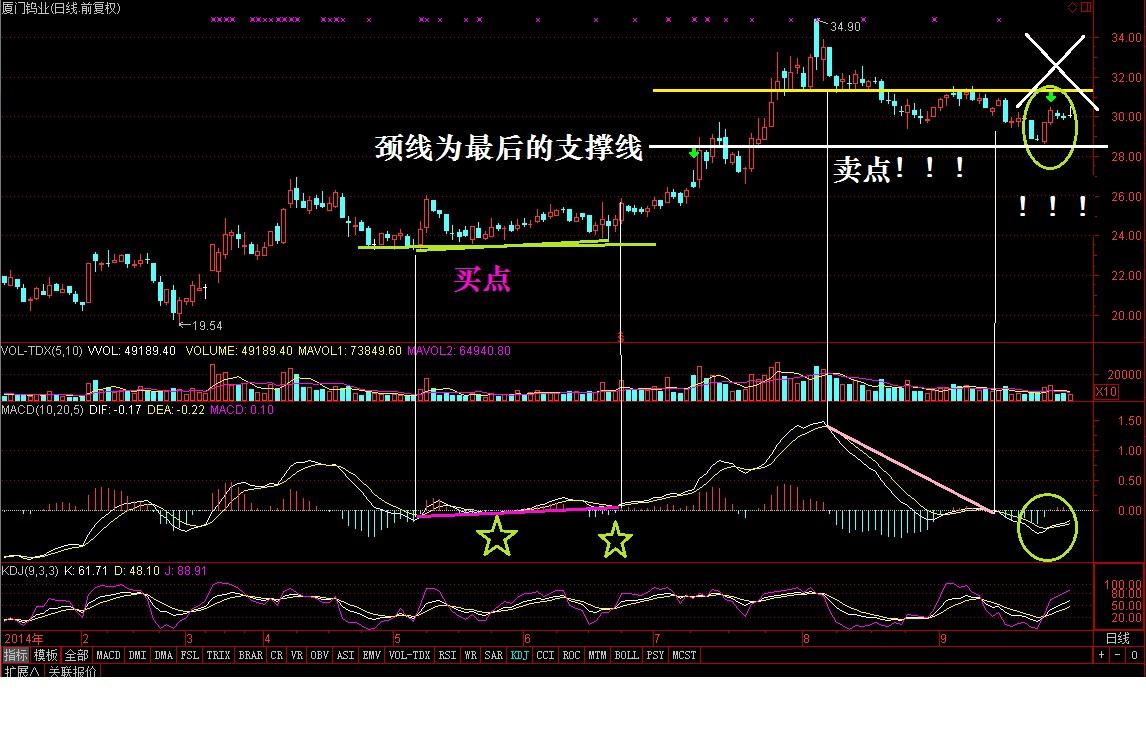Click the split-panel icon at chart top-right
This screenshot has width=1146, height=752.
point(1087,7)
